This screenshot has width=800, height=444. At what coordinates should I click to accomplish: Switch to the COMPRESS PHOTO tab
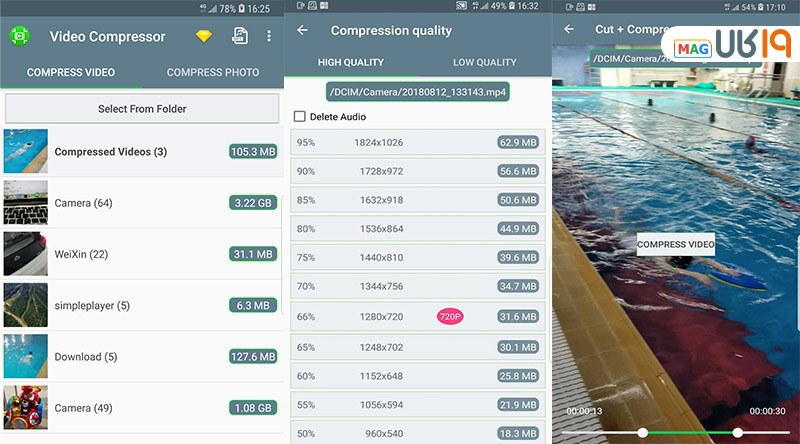click(x=213, y=72)
